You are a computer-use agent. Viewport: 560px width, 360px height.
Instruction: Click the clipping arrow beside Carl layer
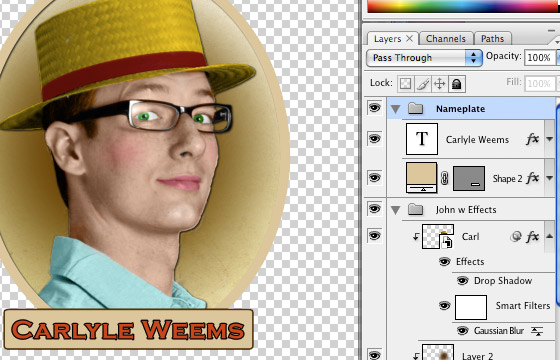coord(416,236)
